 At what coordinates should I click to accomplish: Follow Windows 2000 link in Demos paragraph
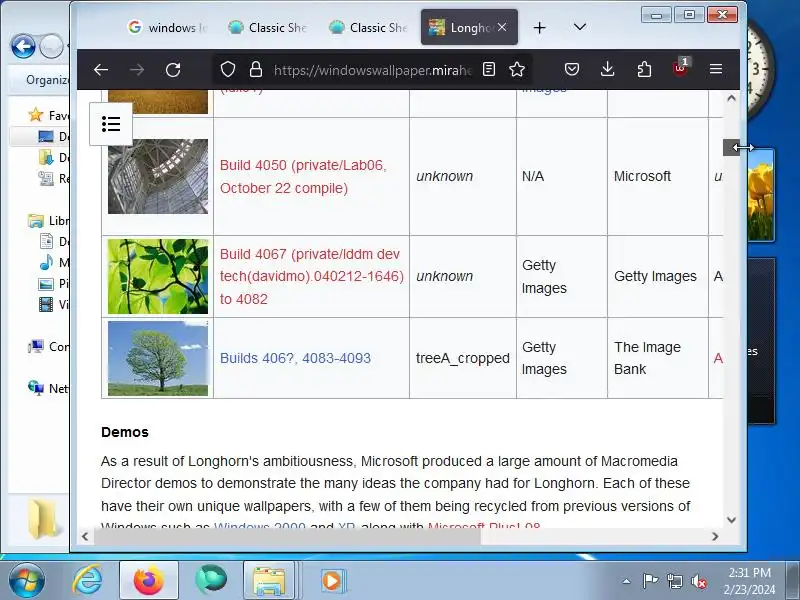(x=260, y=526)
